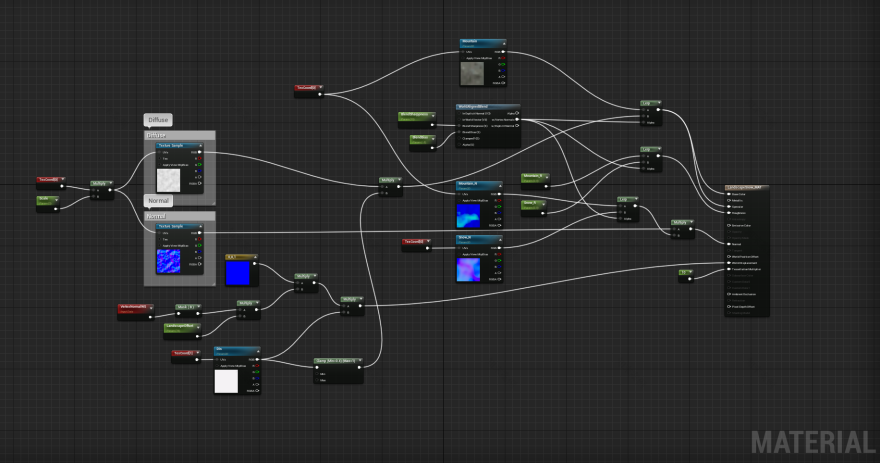Select the BlendBias parameter node

(422, 137)
